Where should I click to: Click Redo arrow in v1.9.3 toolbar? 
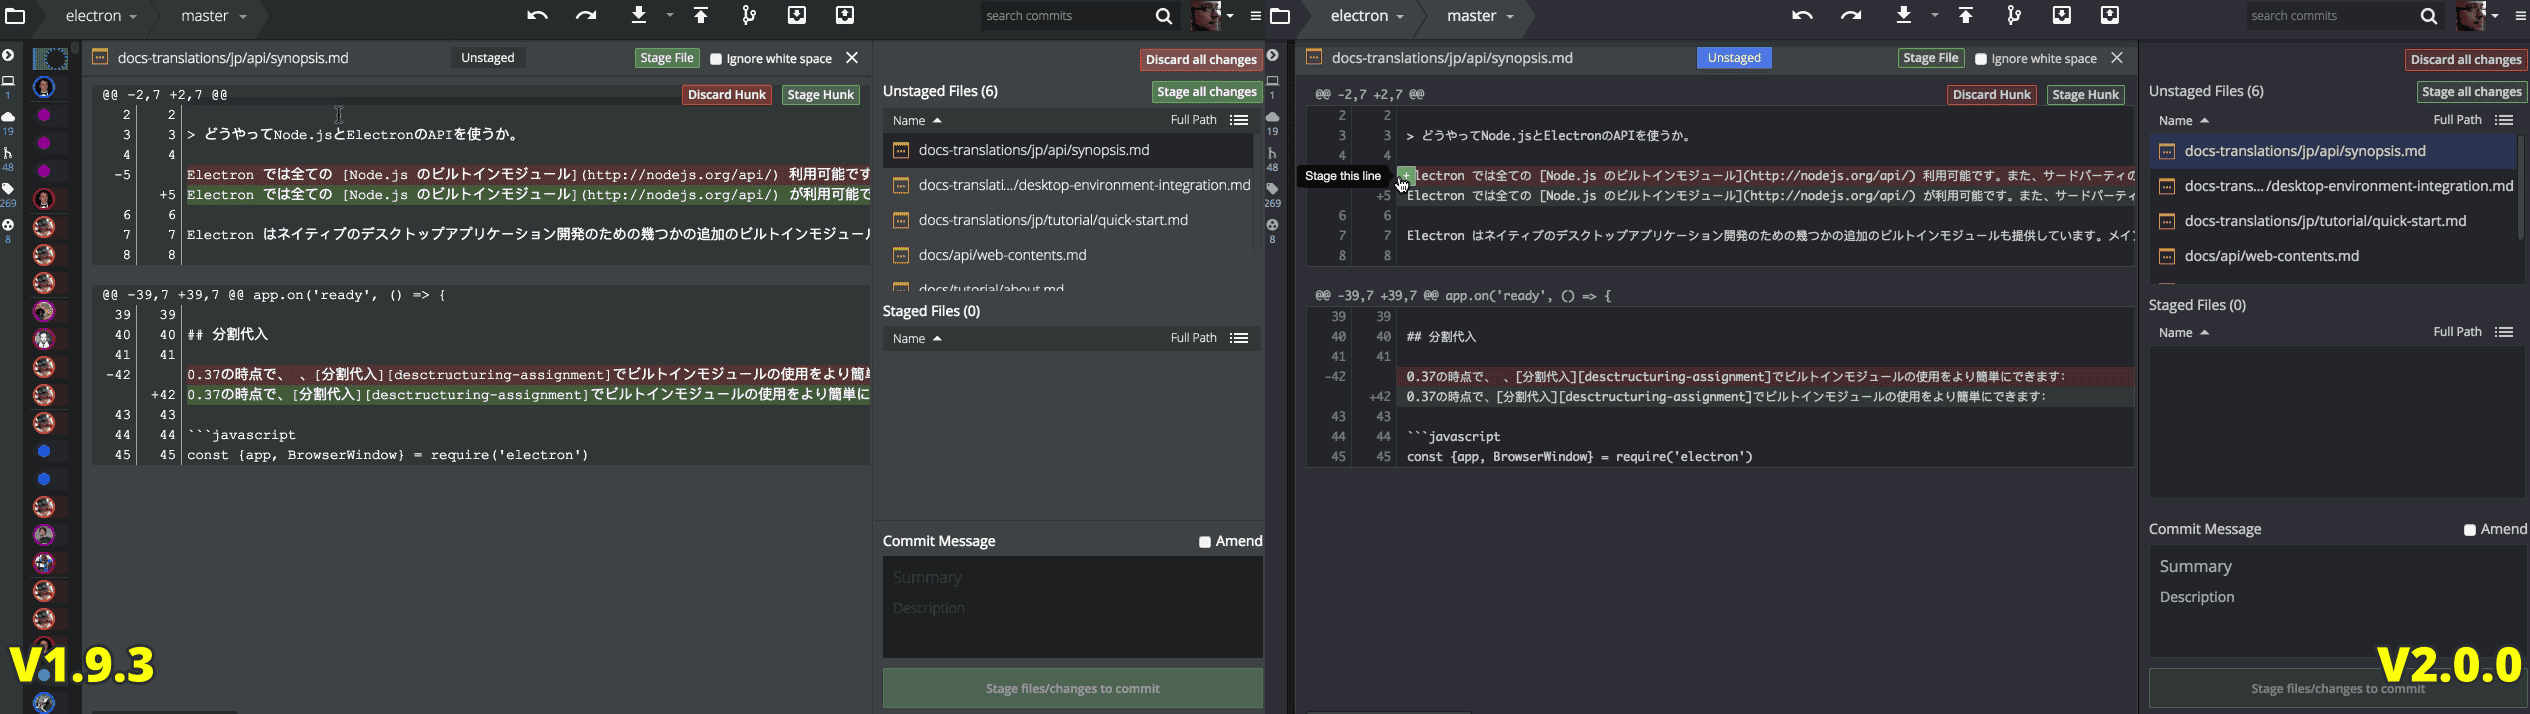(586, 15)
